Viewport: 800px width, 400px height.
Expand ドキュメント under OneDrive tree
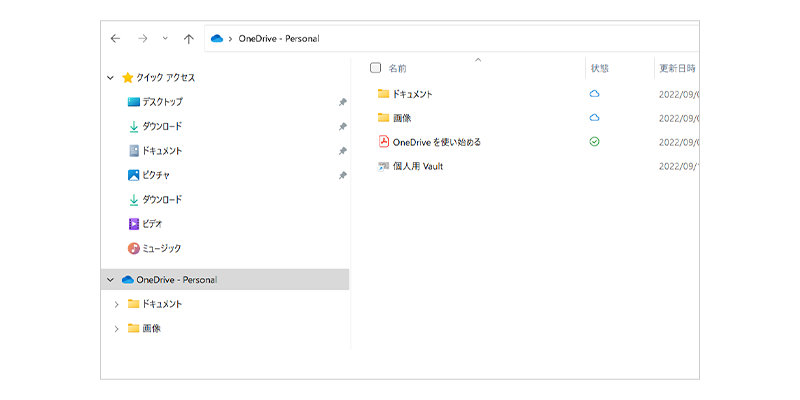(x=116, y=305)
